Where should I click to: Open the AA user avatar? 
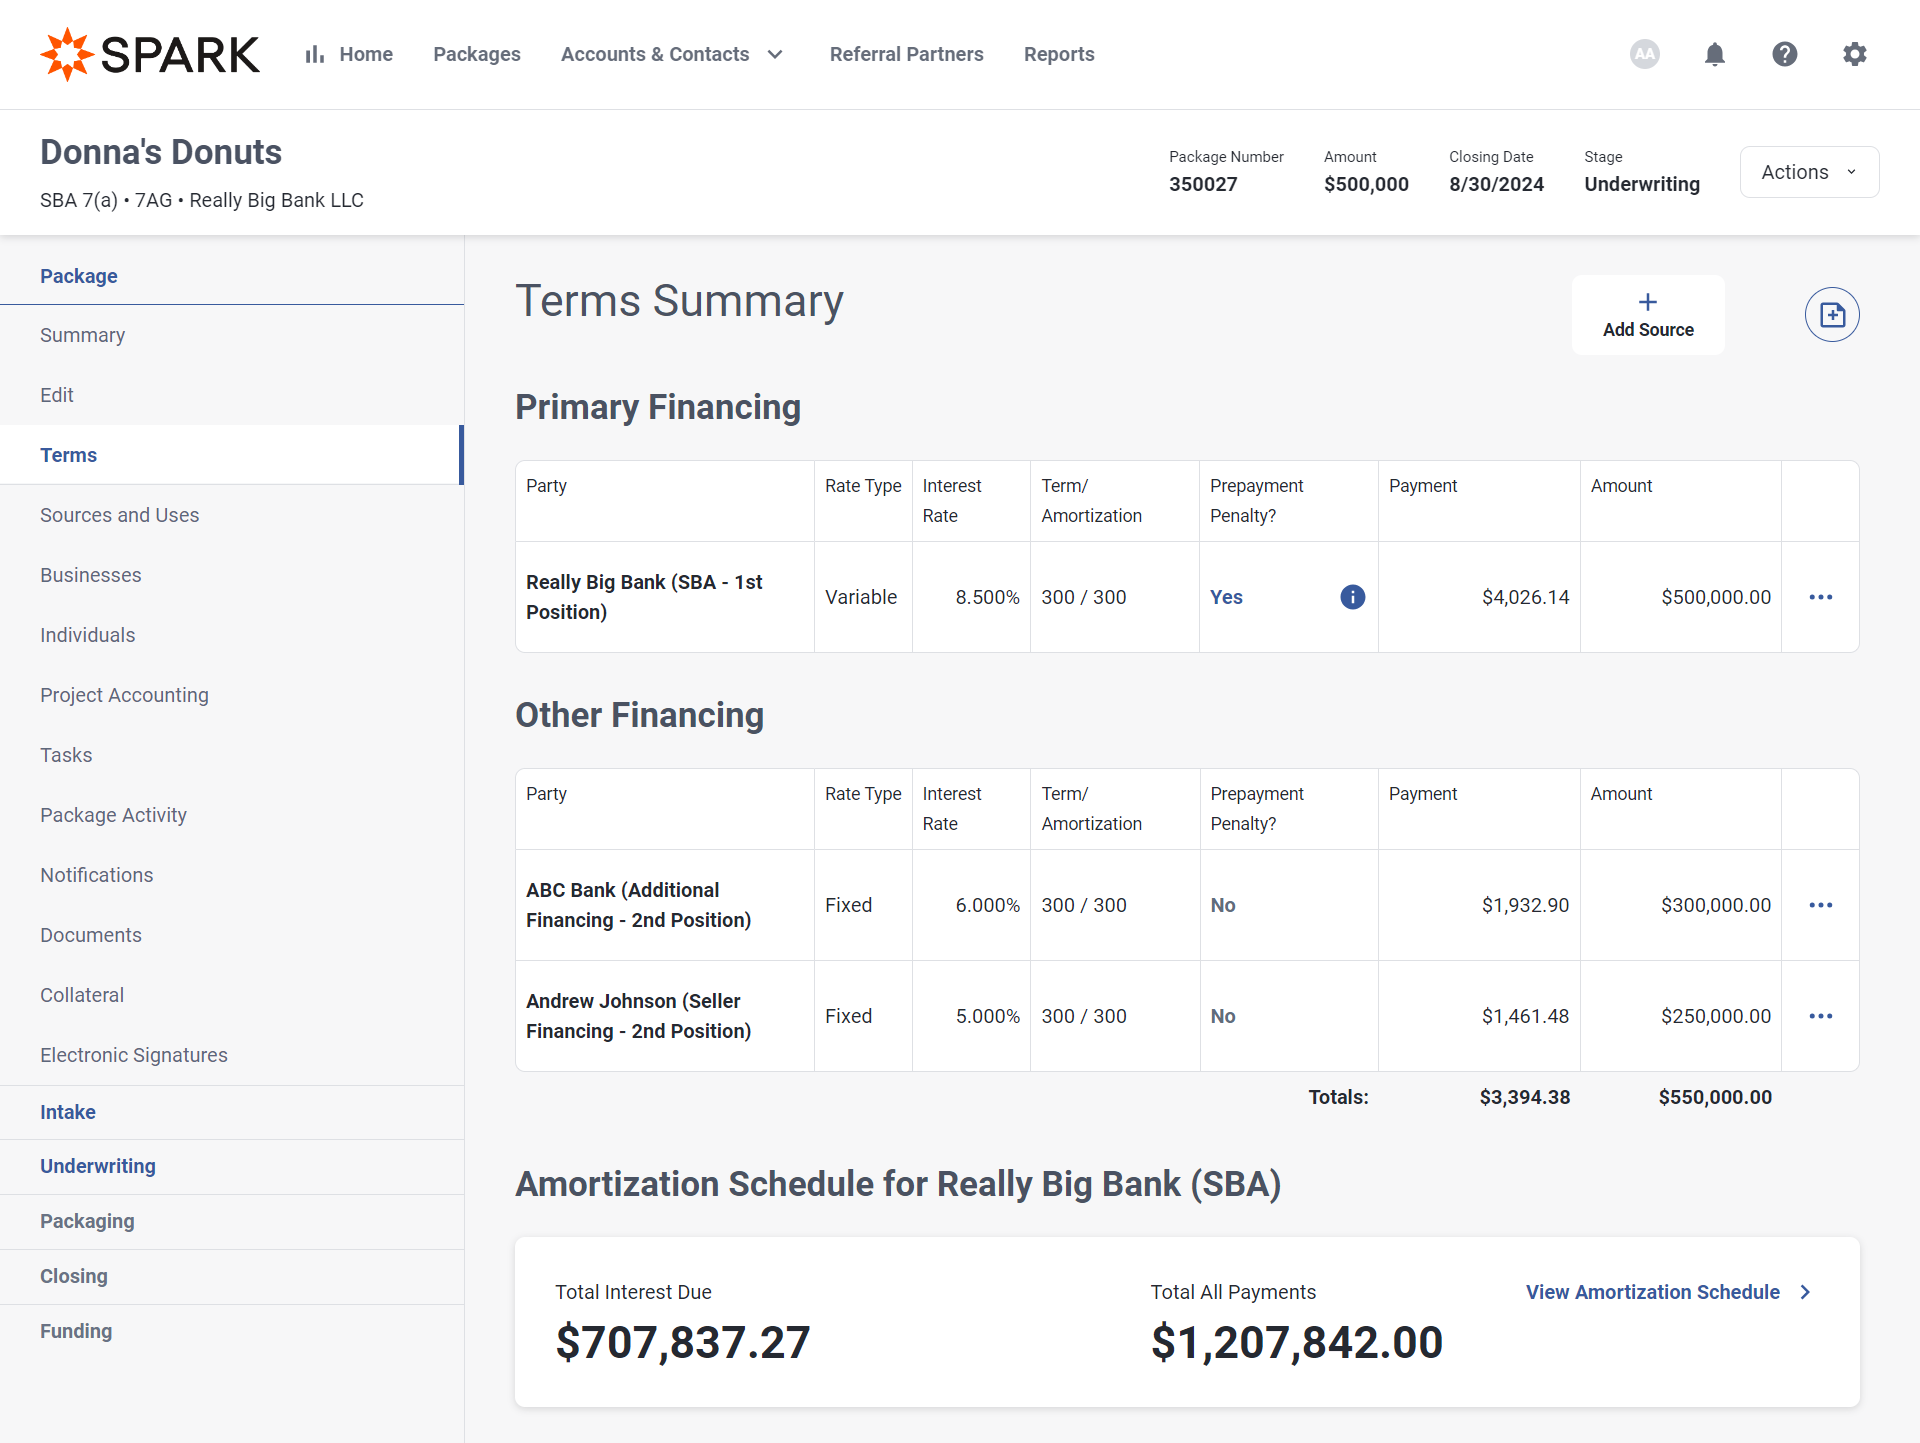1645,54
